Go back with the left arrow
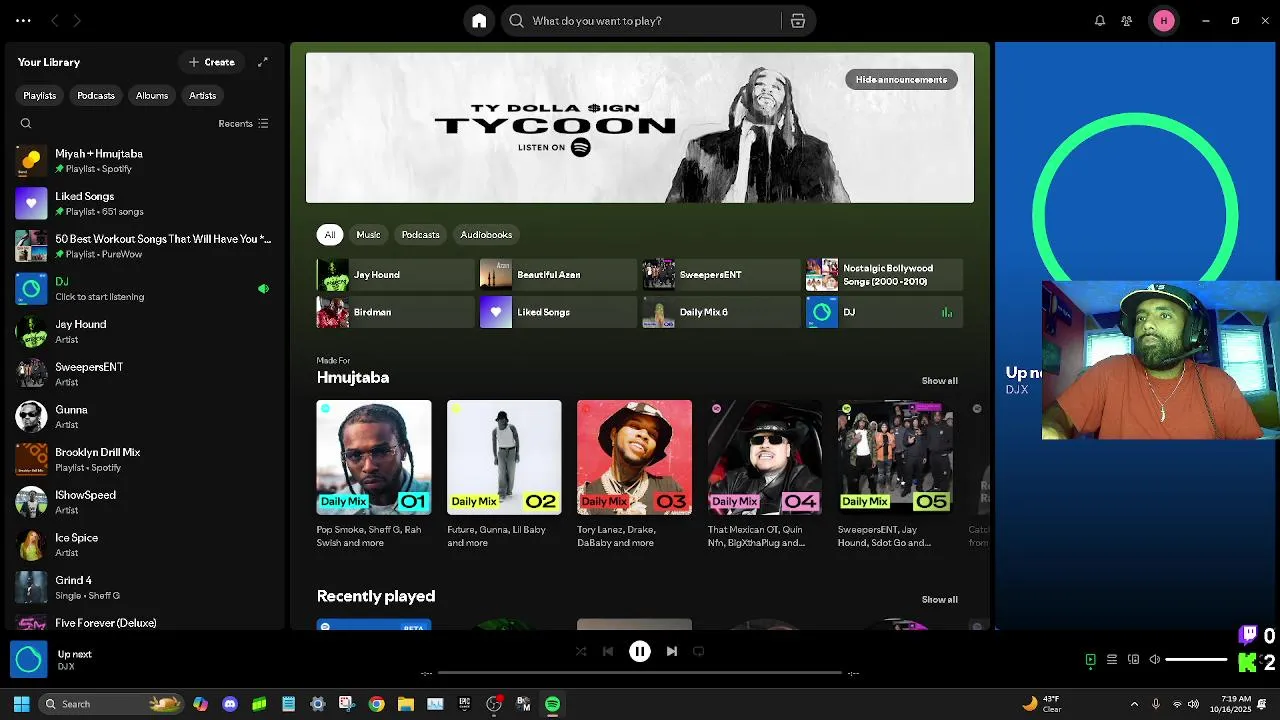The width and height of the screenshot is (1280, 720). pos(55,21)
